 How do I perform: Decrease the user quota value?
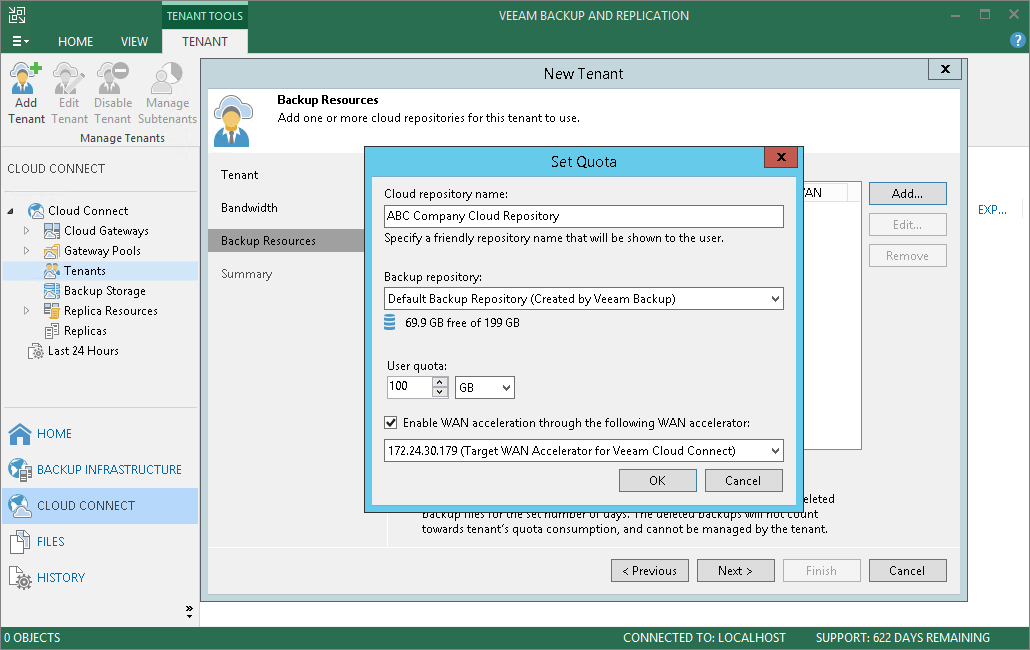(440, 392)
